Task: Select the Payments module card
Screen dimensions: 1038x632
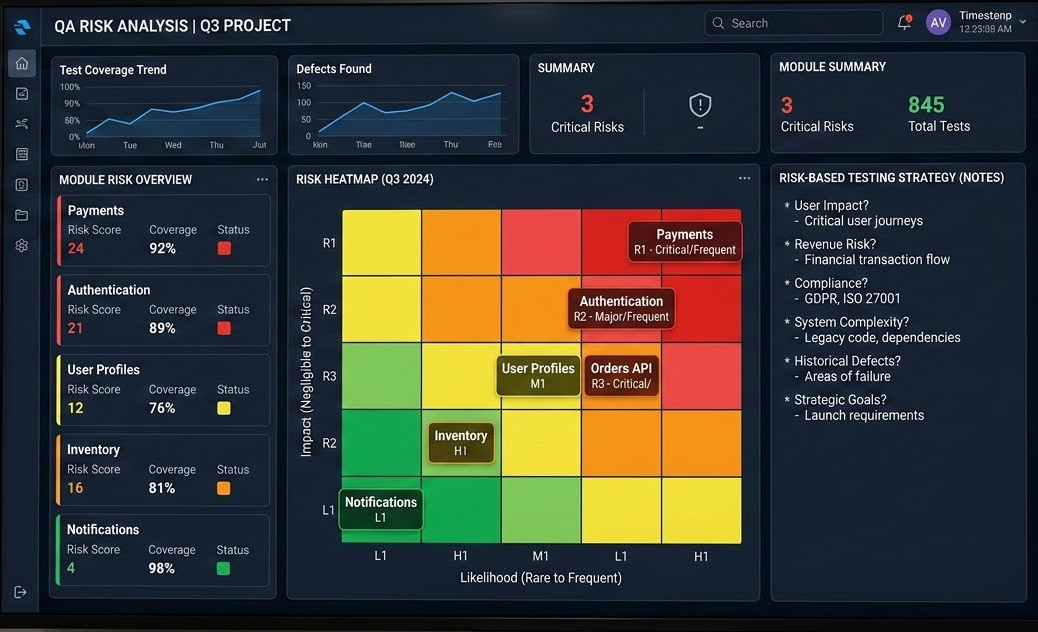Action: (x=162, y=230)
